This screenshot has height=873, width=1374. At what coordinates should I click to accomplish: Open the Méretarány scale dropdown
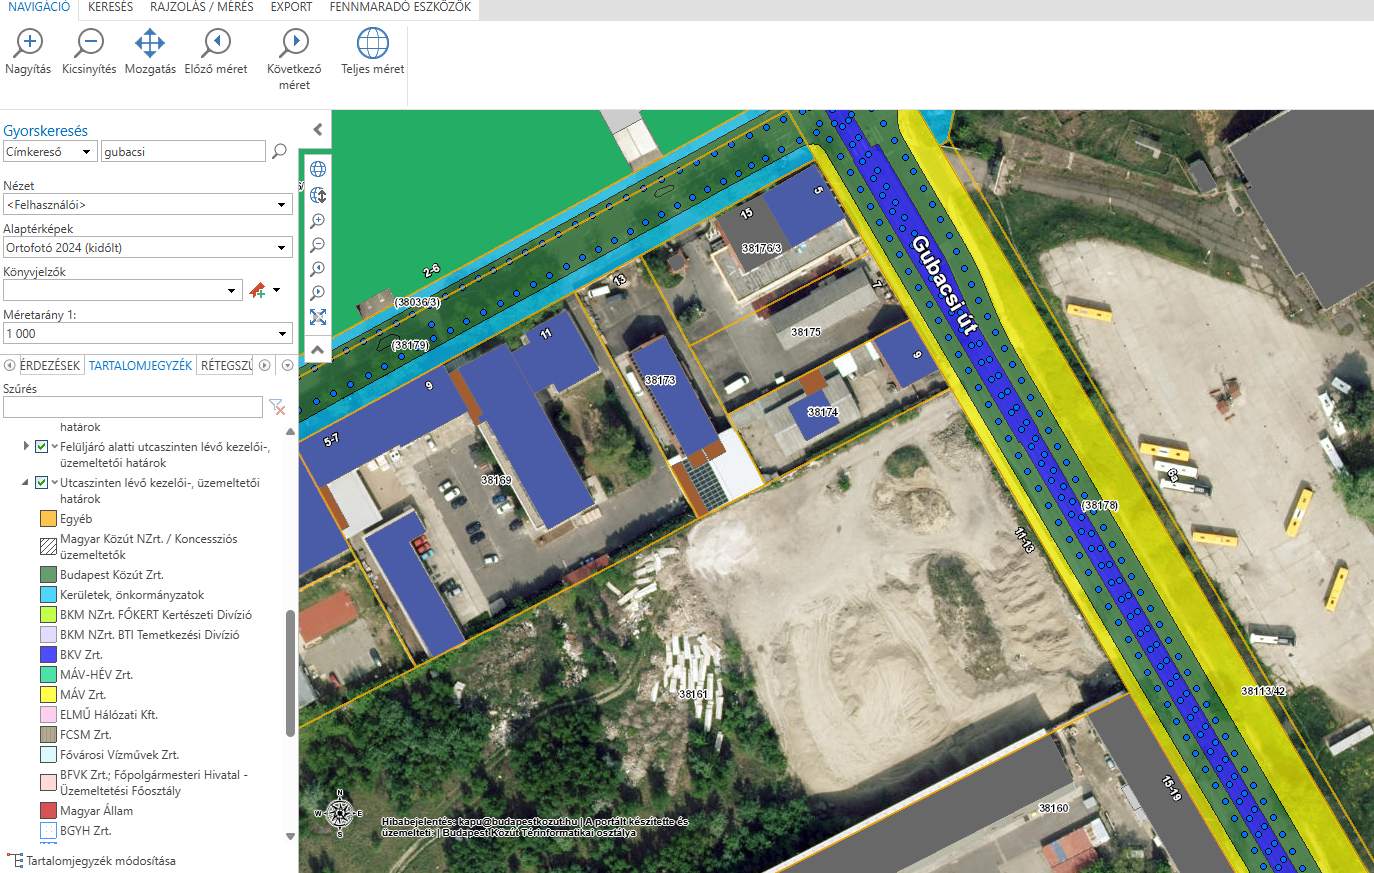[x=147, y=333]
